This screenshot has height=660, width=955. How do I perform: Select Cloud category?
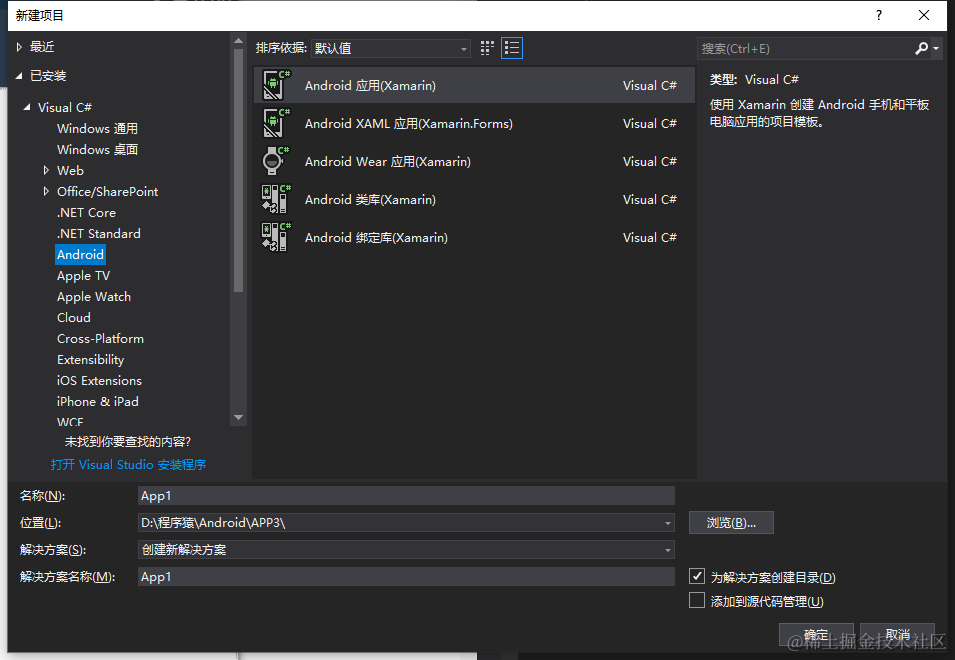click(74, 317)
